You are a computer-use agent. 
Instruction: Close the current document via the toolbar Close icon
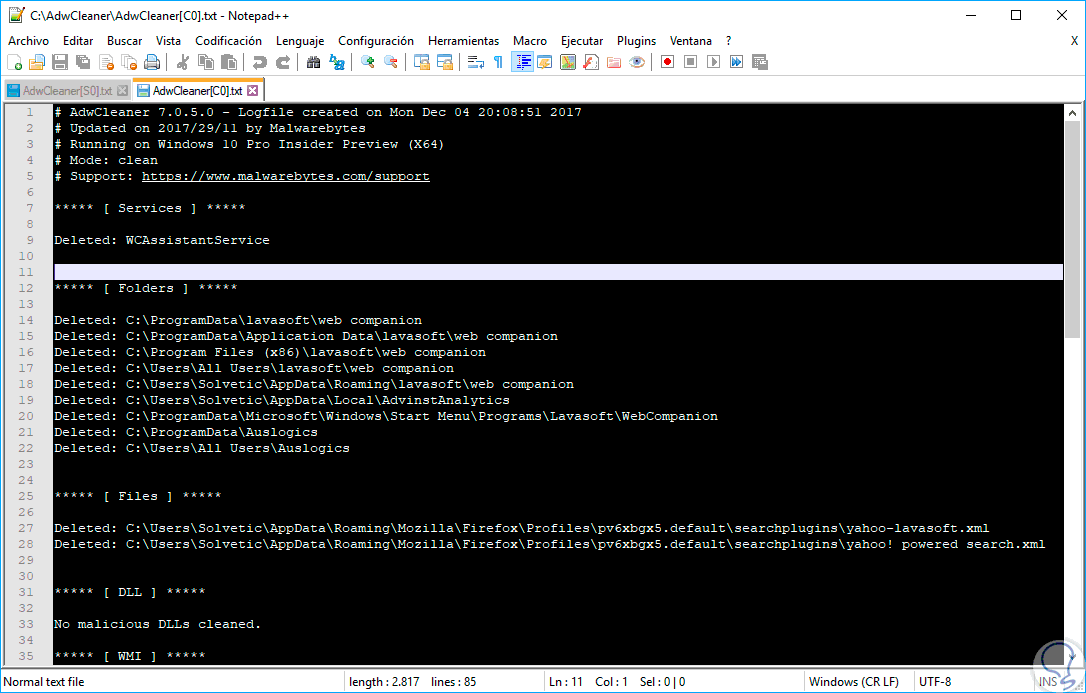(x=106, y=62)
